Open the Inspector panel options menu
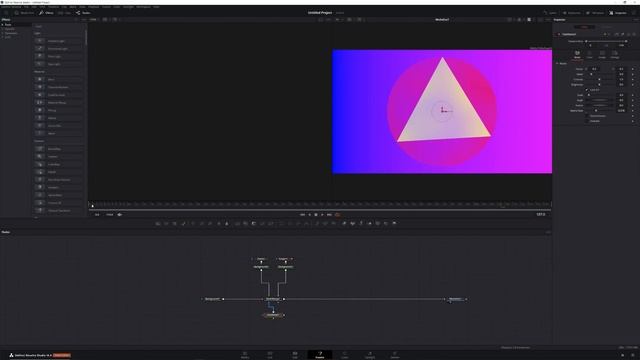The image size is (640, 360). [636, 20]
